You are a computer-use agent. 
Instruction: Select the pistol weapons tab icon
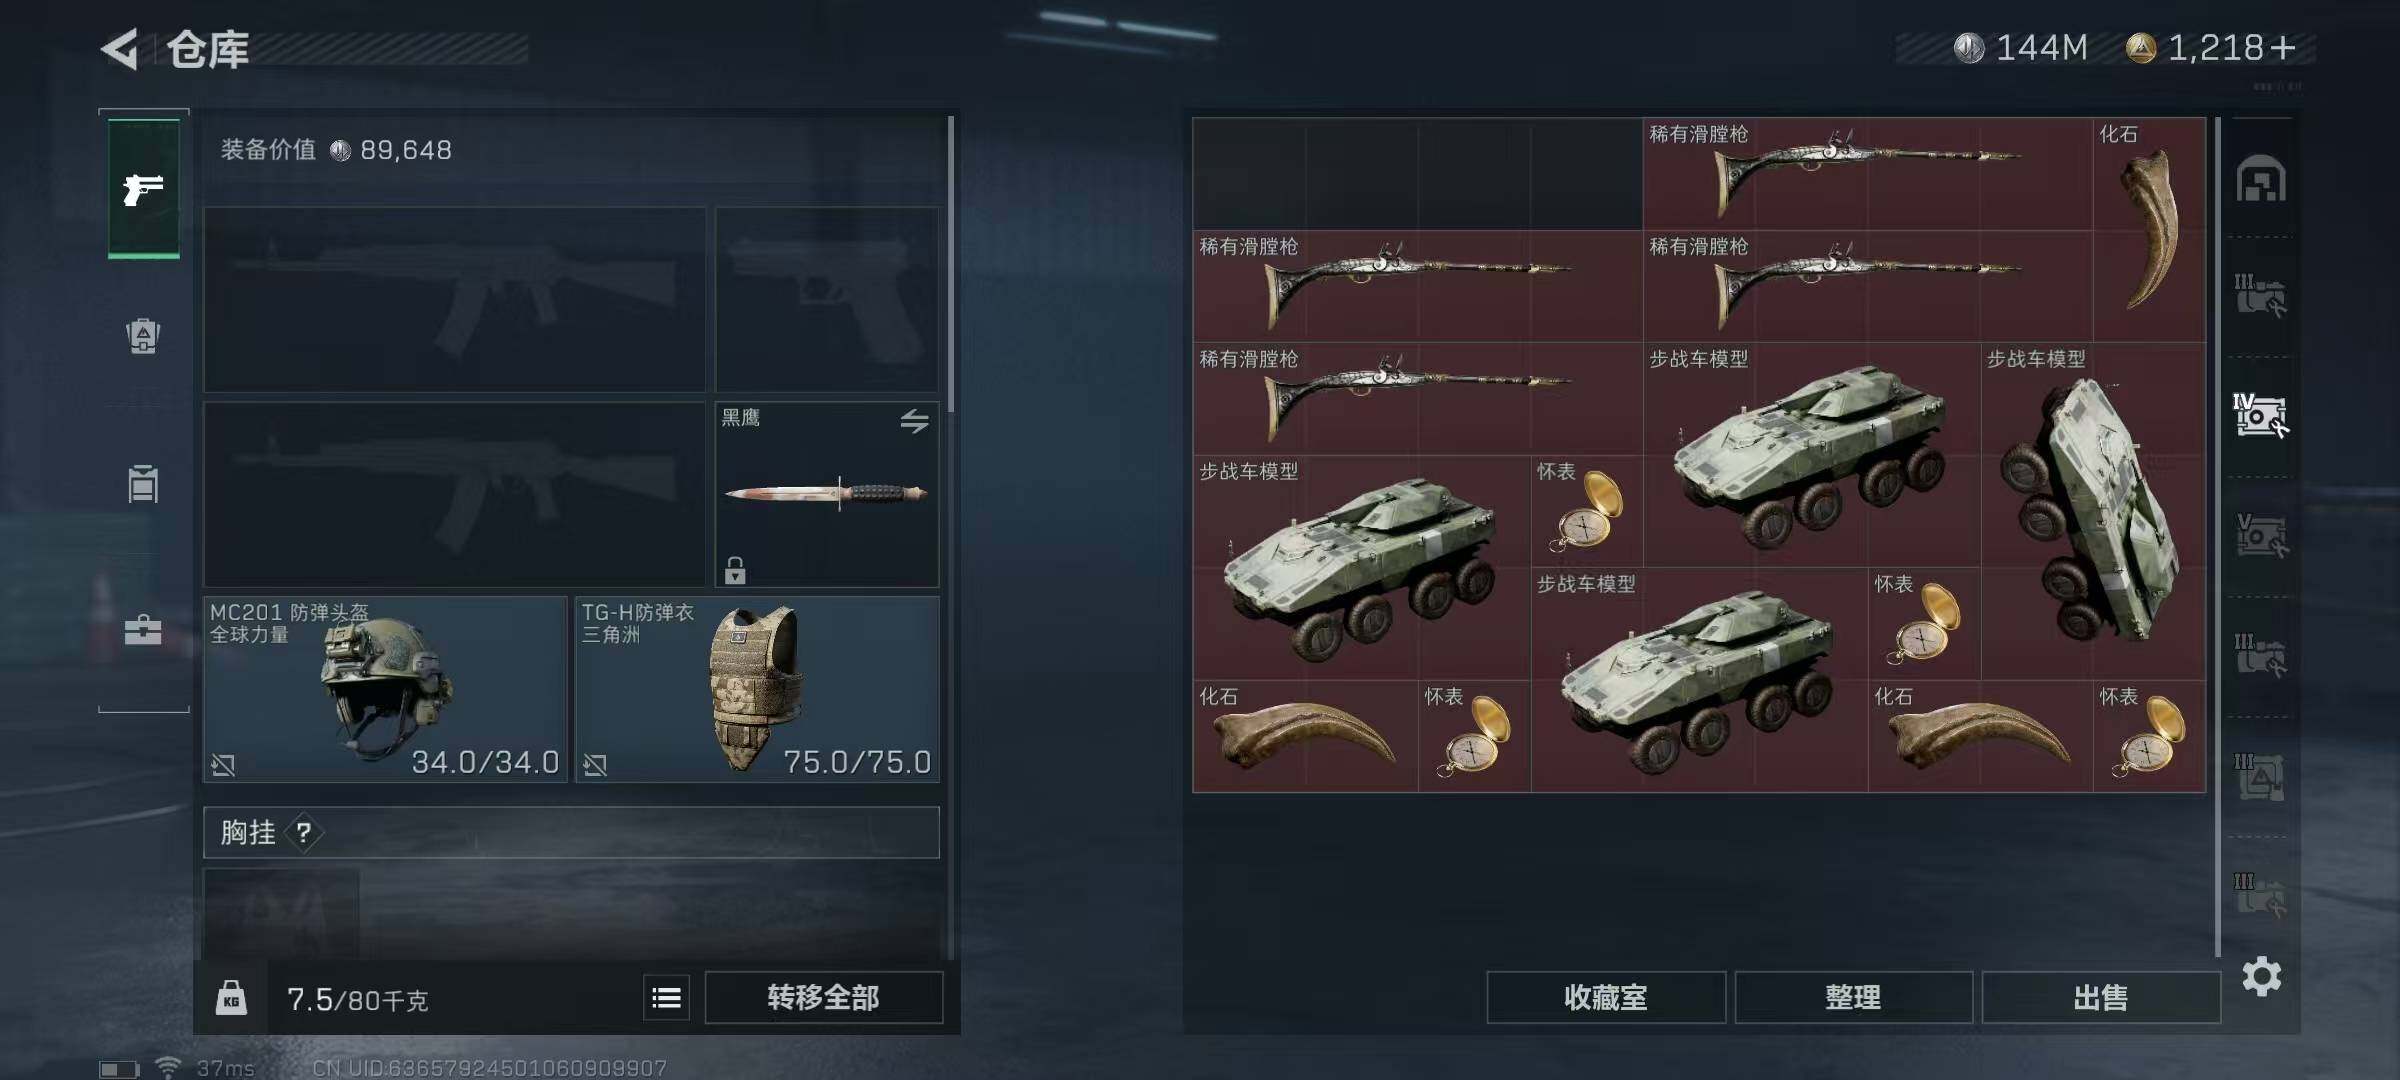click(143, 188)
